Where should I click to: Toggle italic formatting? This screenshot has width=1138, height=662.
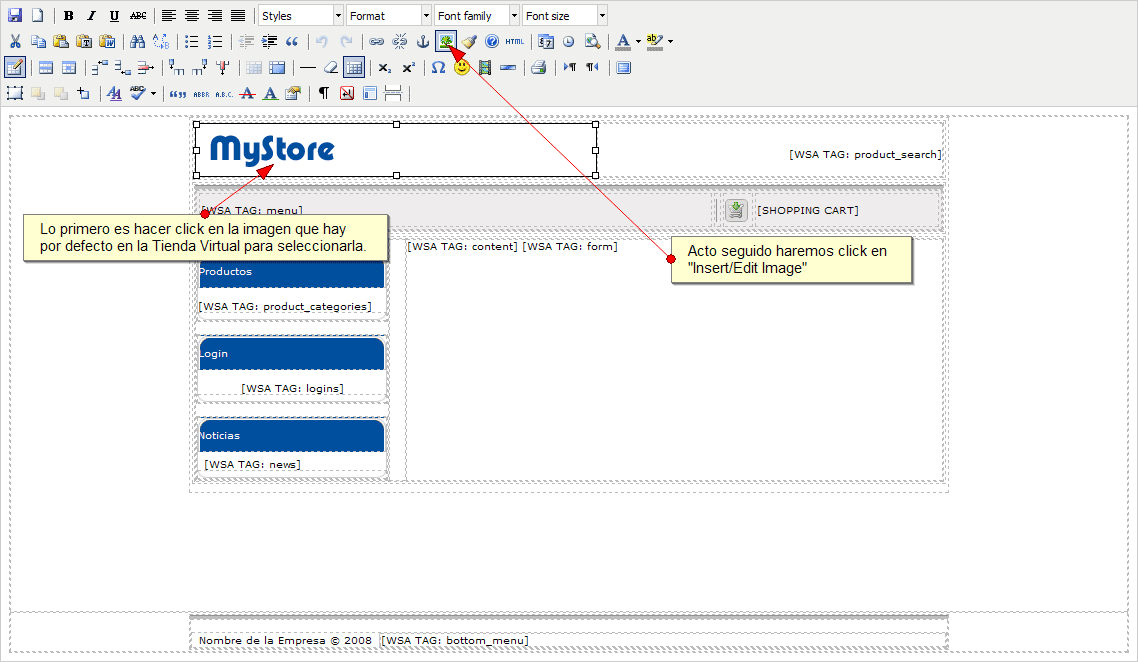click(91, 15)
